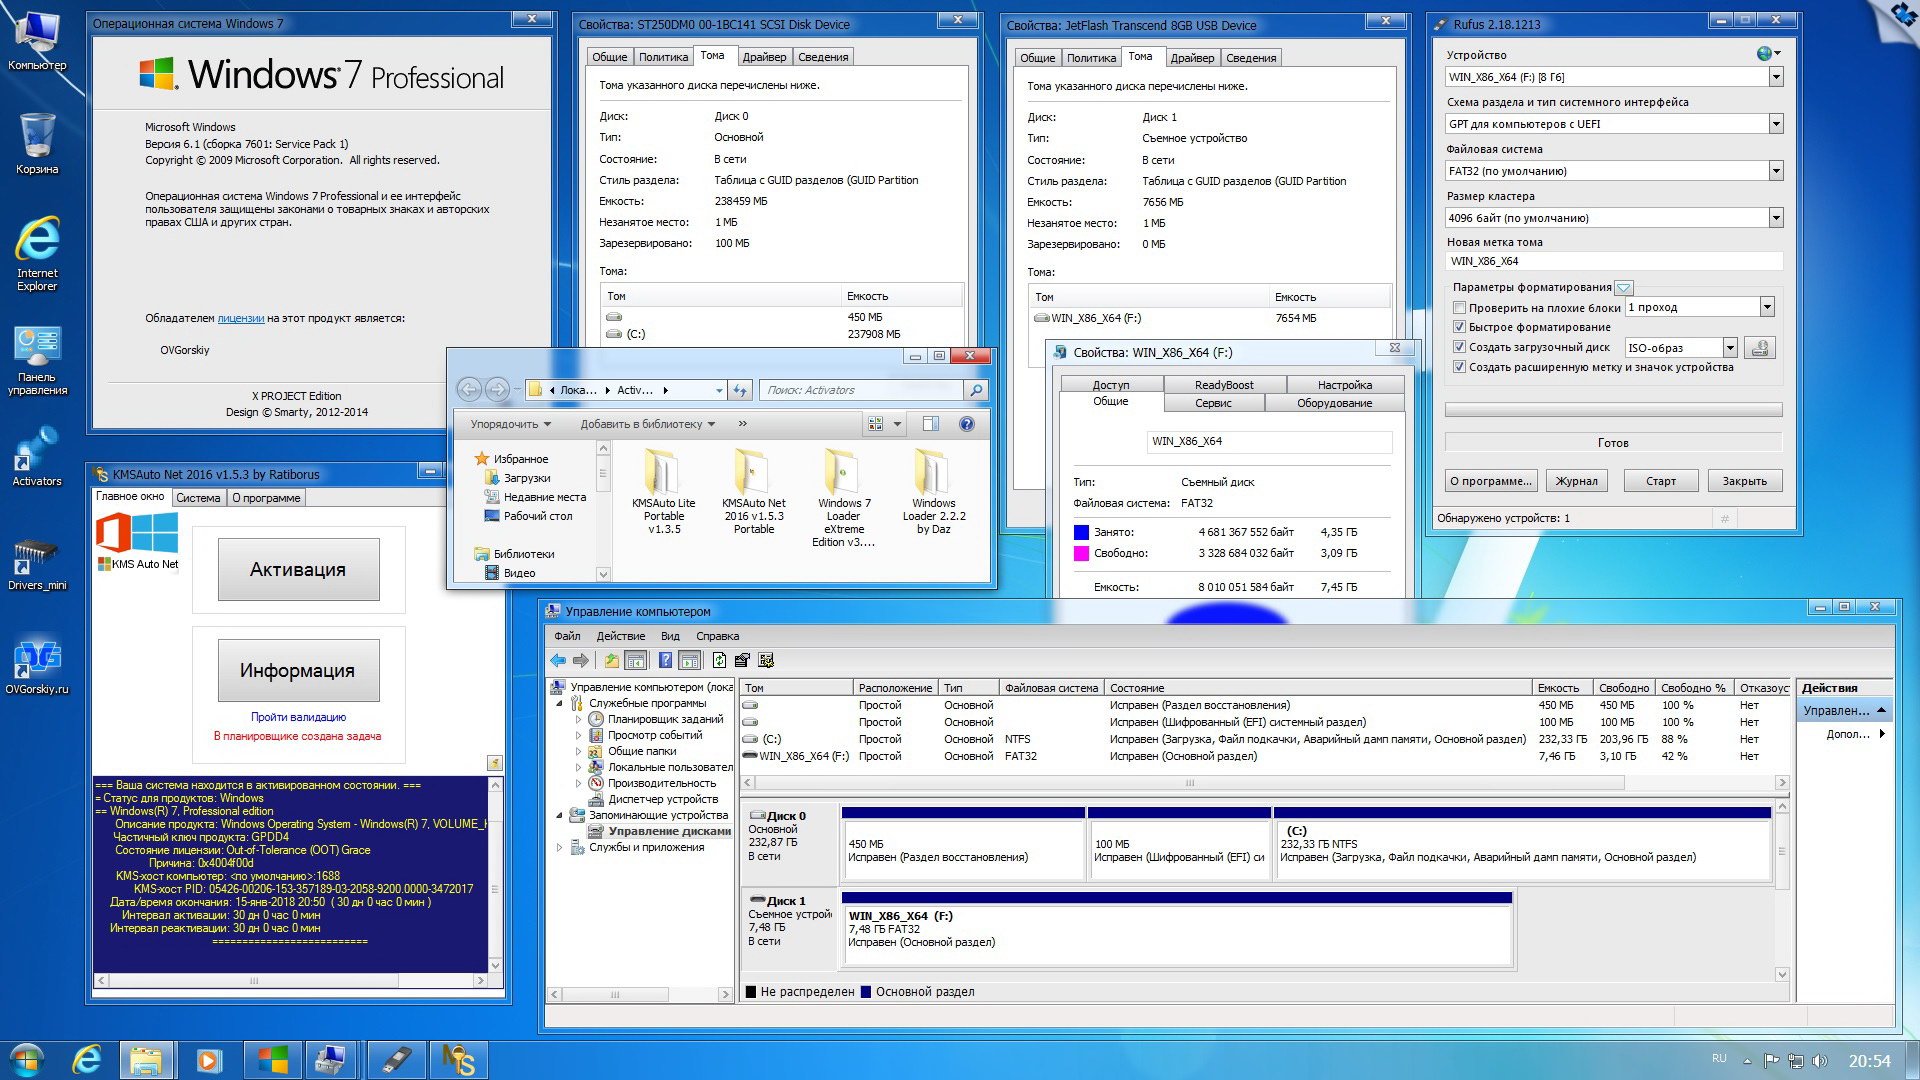Click the Control Panel desktop icon

[x=37, y=360]
